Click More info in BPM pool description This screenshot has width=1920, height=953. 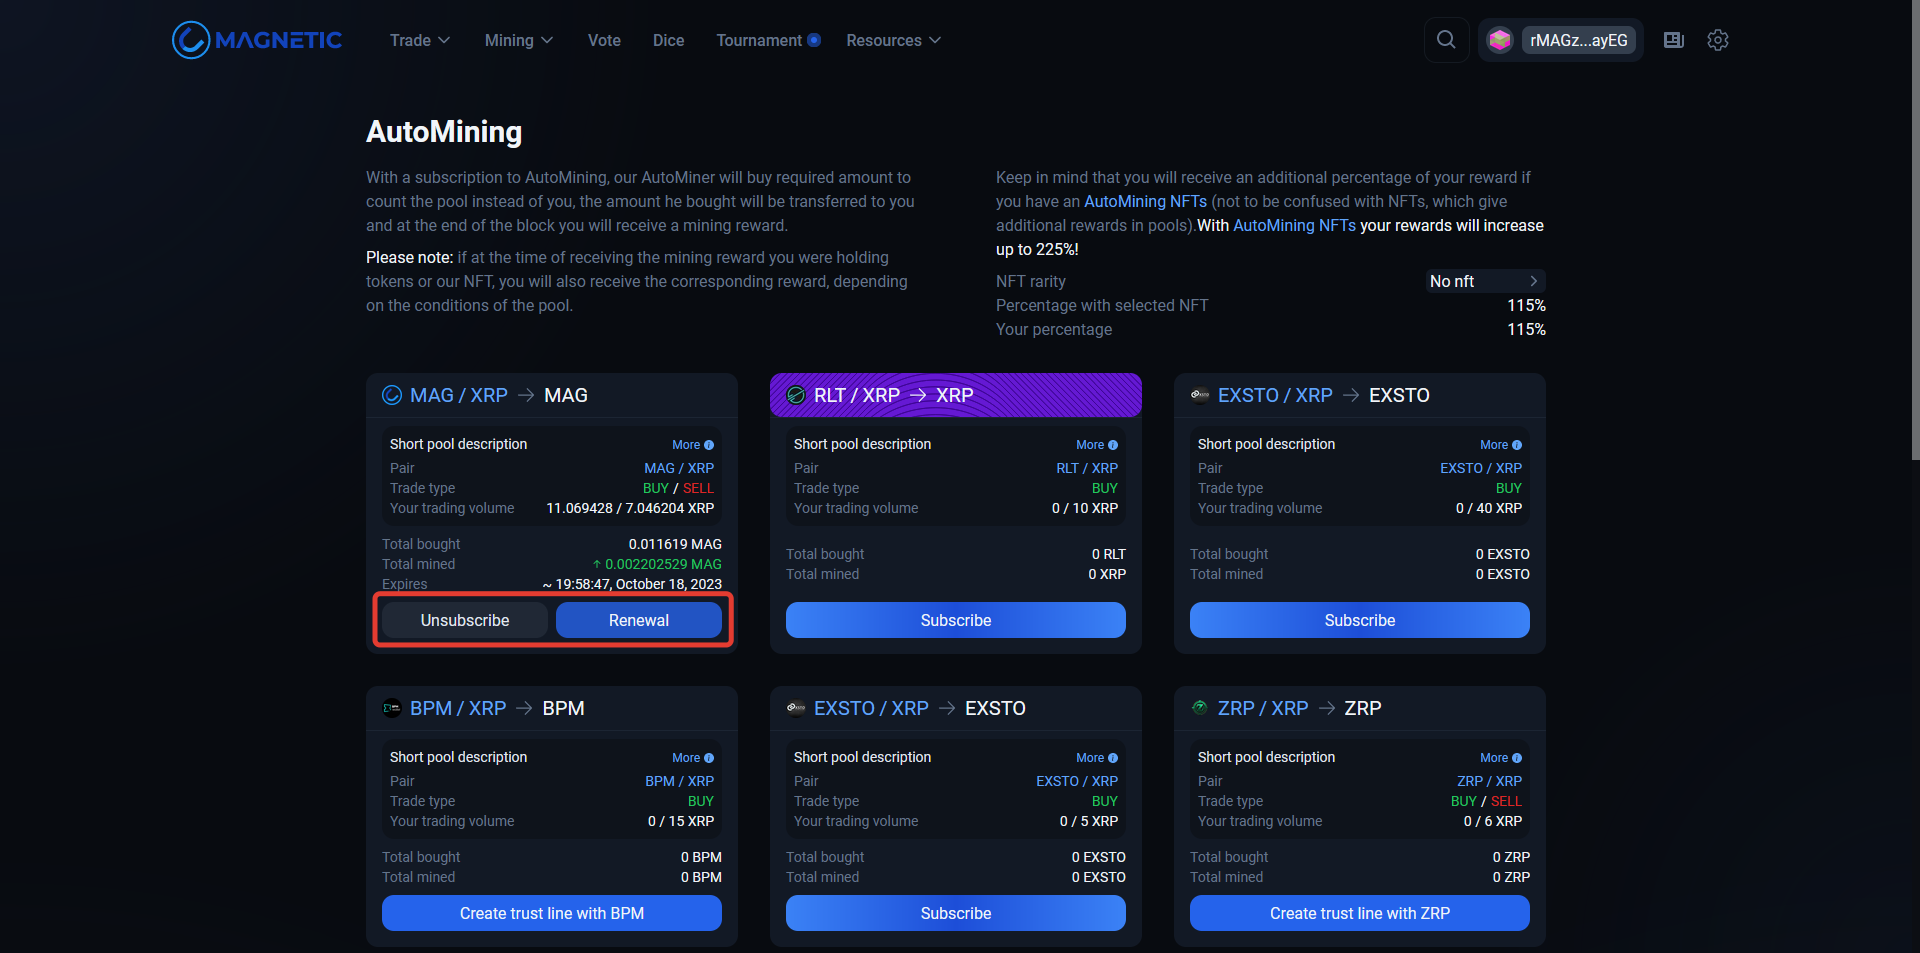click(693, 758)
